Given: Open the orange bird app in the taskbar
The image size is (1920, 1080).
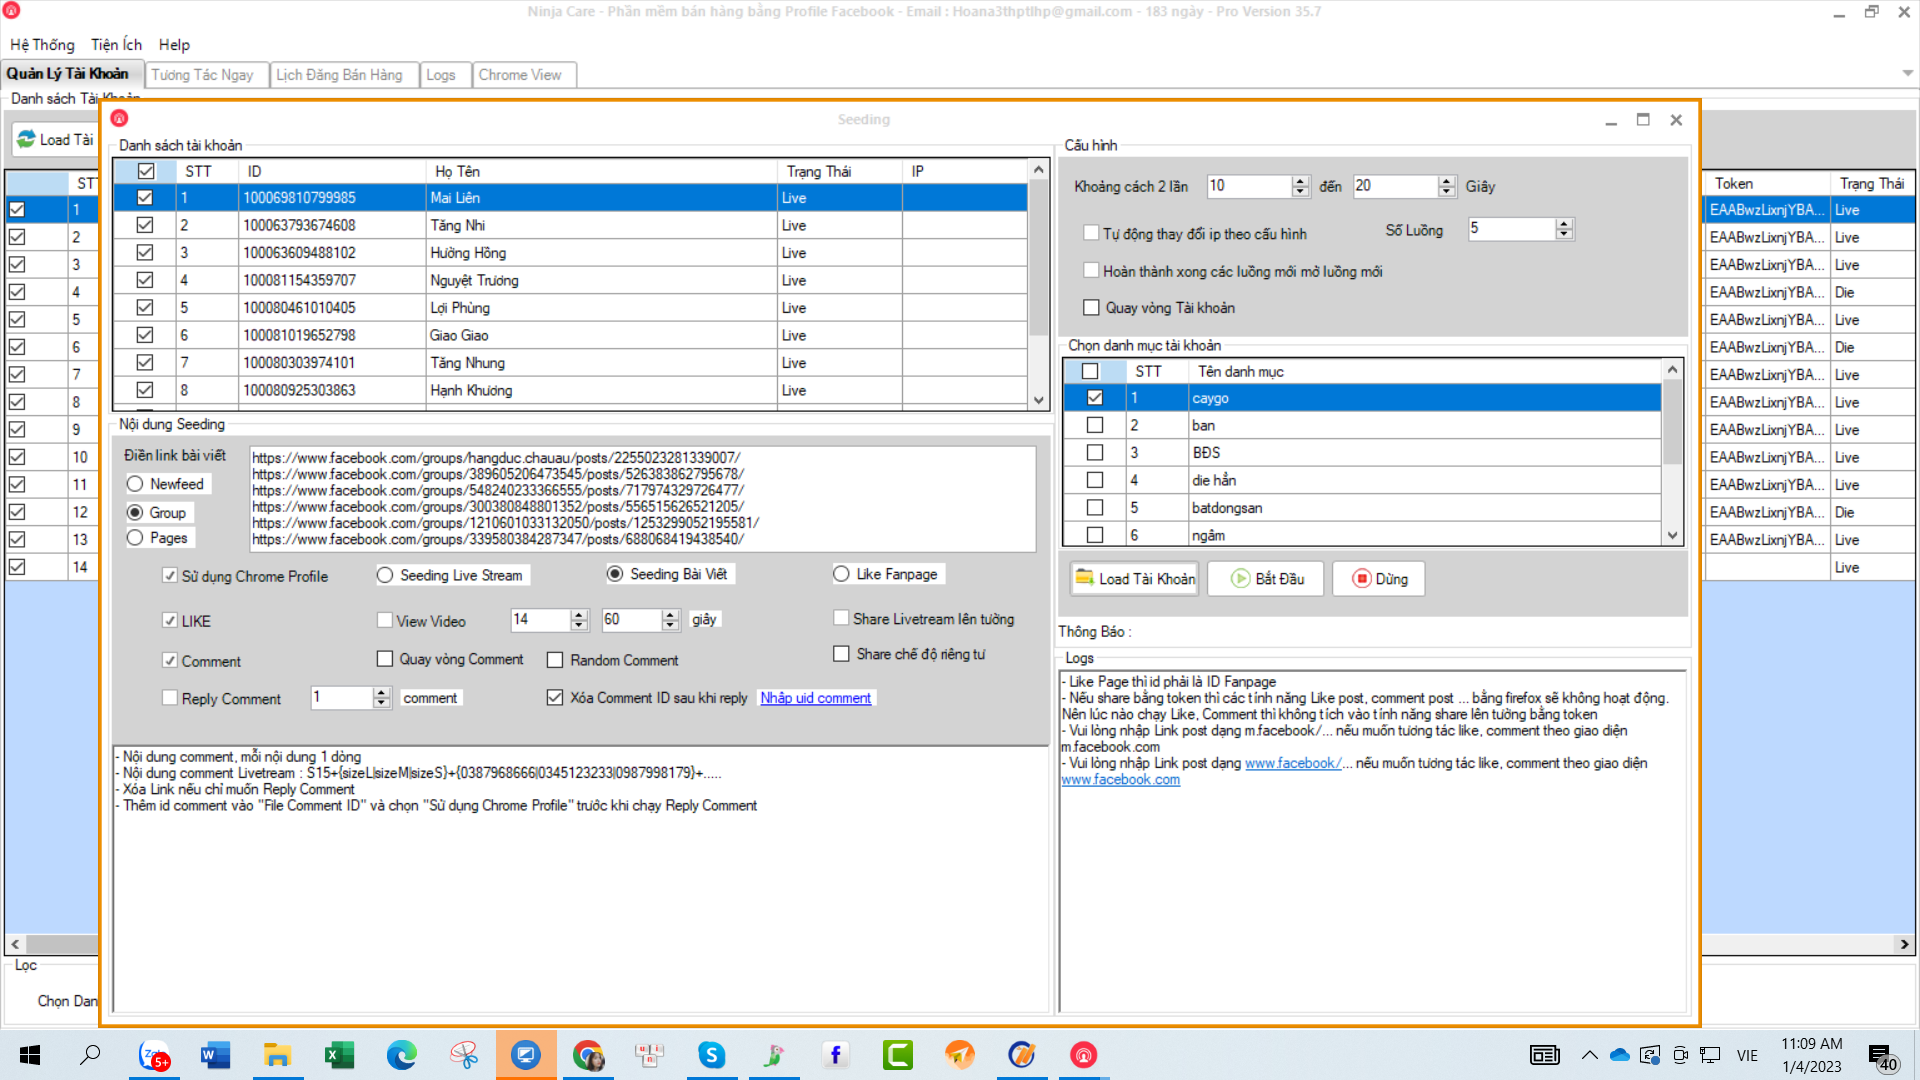Looking at the screenshot, I should 959,1055.
